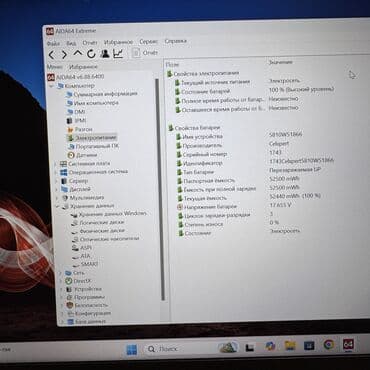Screen dimensions: 370x370
Task: Select AIDA64 v6.88.6400 root node
Action: pyautogui.click(x=76, y=77)
